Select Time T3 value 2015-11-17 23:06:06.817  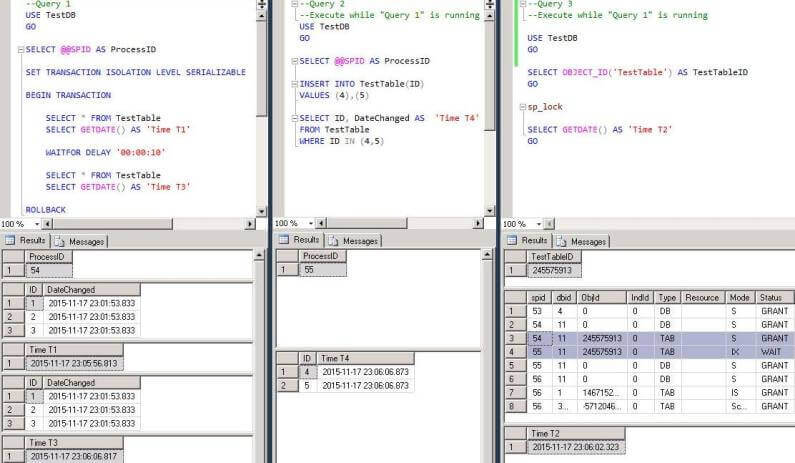point(74,456)
